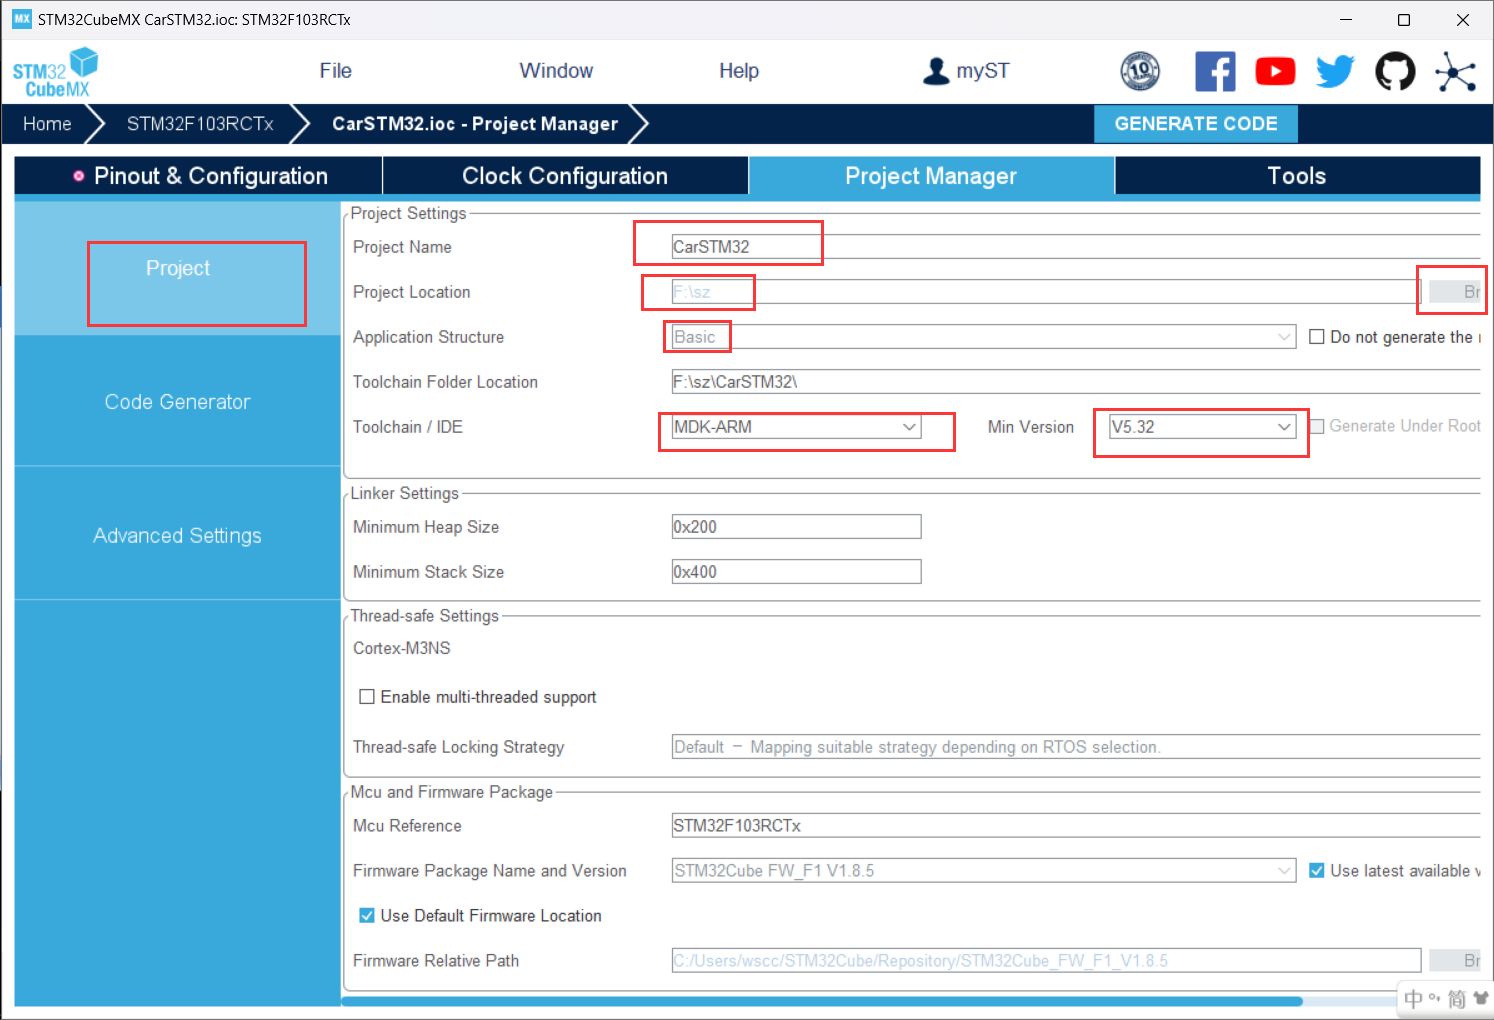Open the File menu
Image resolution: width=1494 pixels, height=1020 pixels.
tap(336, 71)
